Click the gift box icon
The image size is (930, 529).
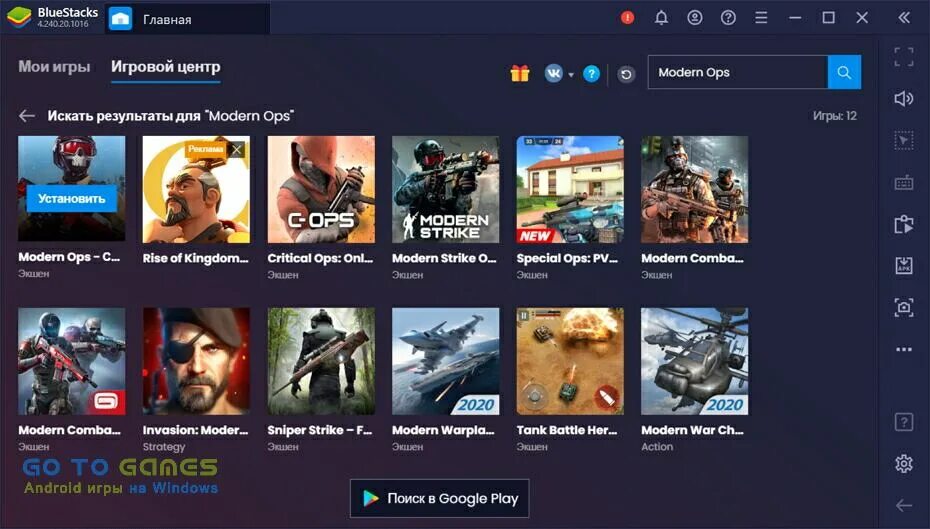pos(520,74)
